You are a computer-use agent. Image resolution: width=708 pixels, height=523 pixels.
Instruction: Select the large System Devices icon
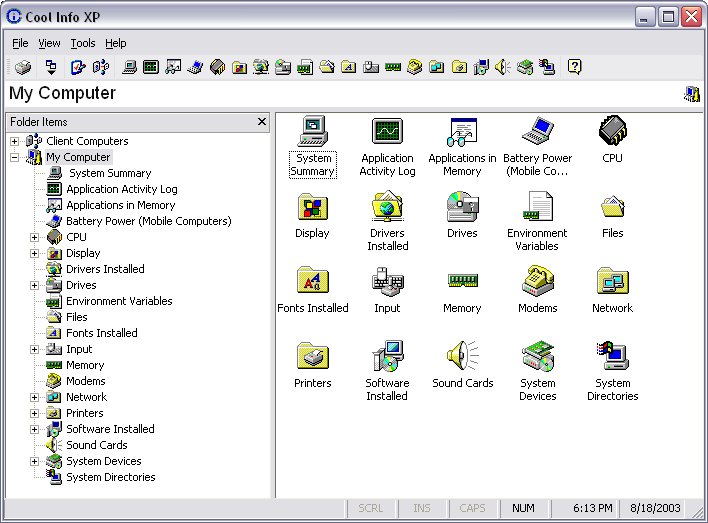(x=537, y=356)
